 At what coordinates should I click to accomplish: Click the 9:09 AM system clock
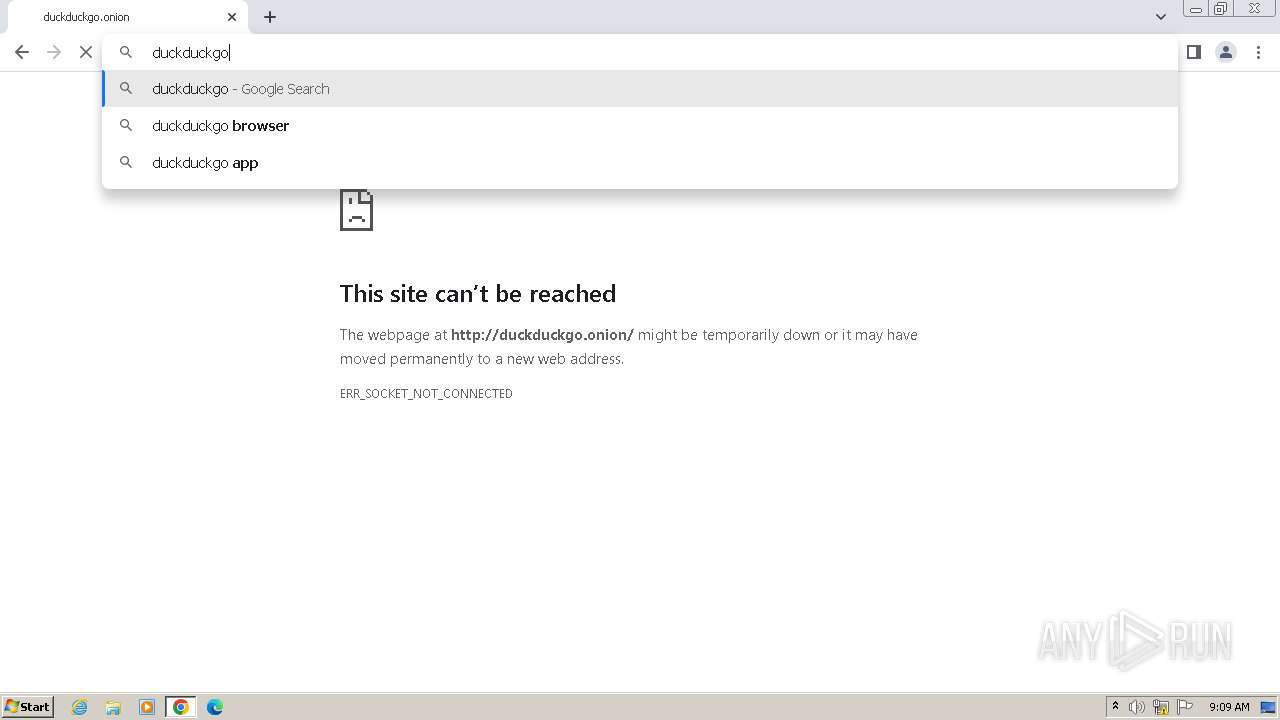[x=1229, y=707]
